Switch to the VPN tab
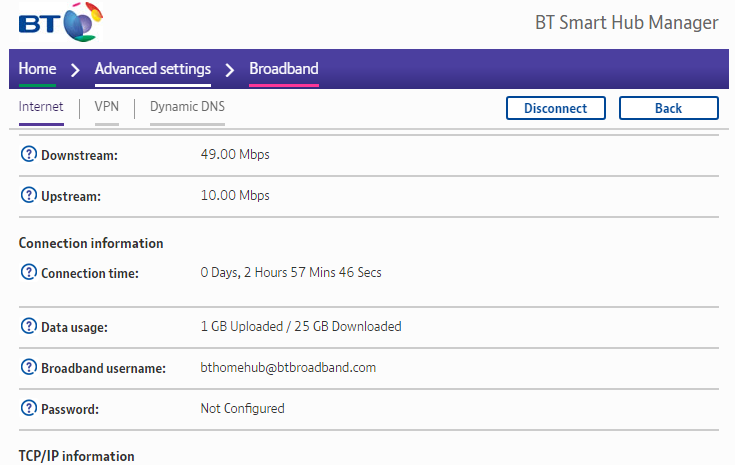735x465 pixels. coord(107,106)
